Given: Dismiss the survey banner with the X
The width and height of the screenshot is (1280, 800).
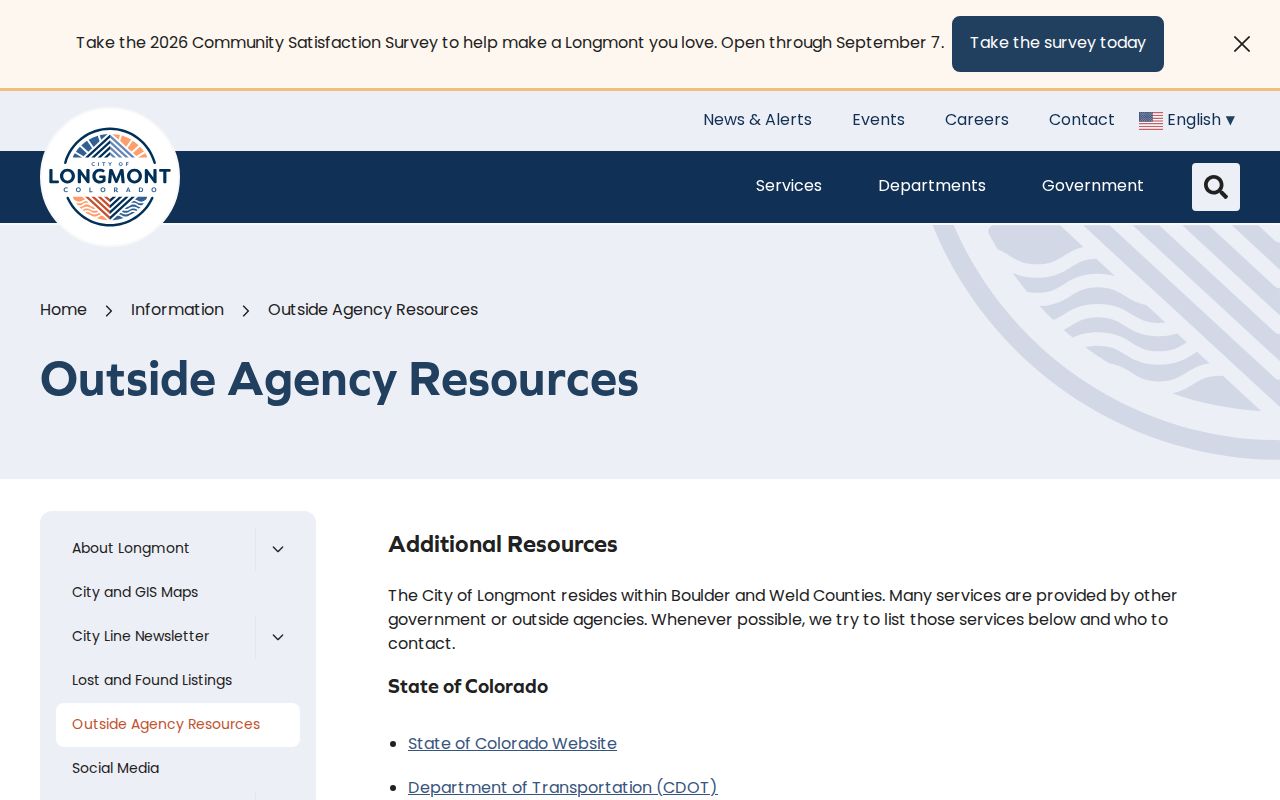Looking at the screenshot, I should point(1242,44).
